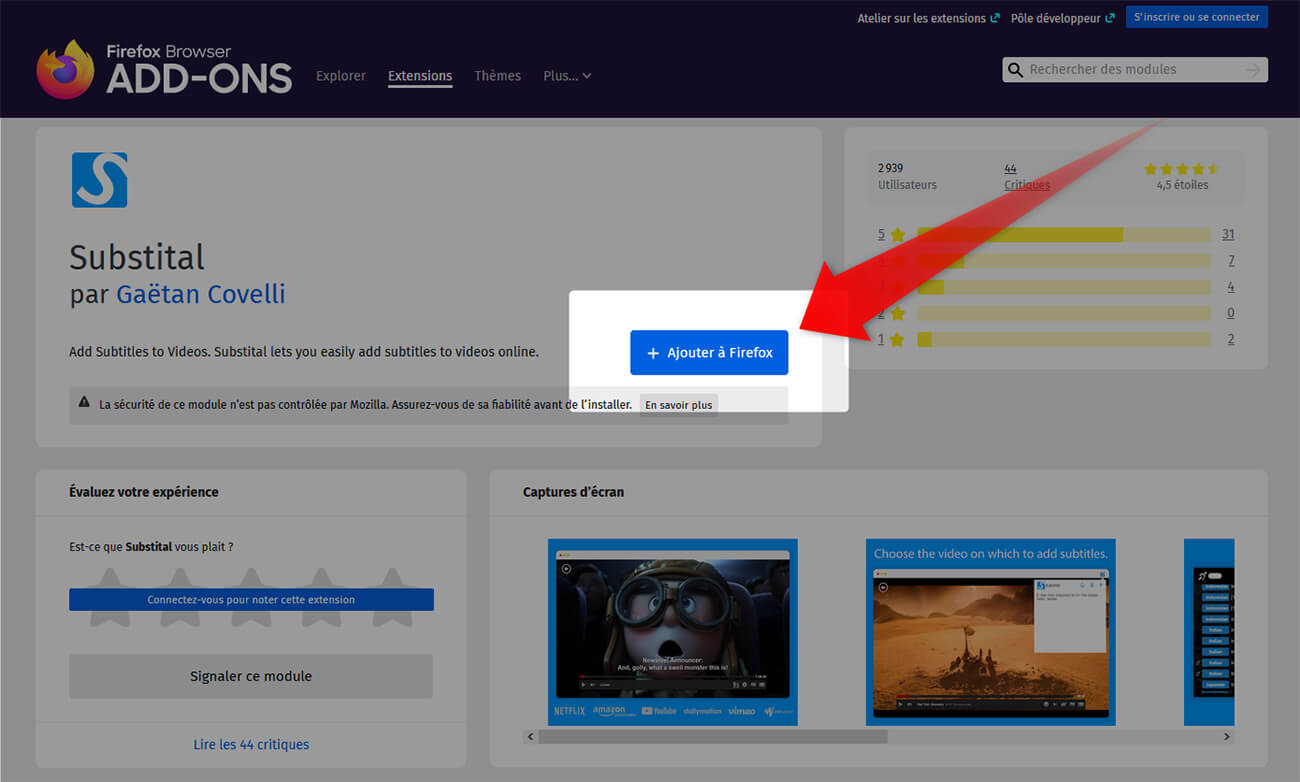
Task: Open Lire les 44 critiques link
Action: click(251, 745)
